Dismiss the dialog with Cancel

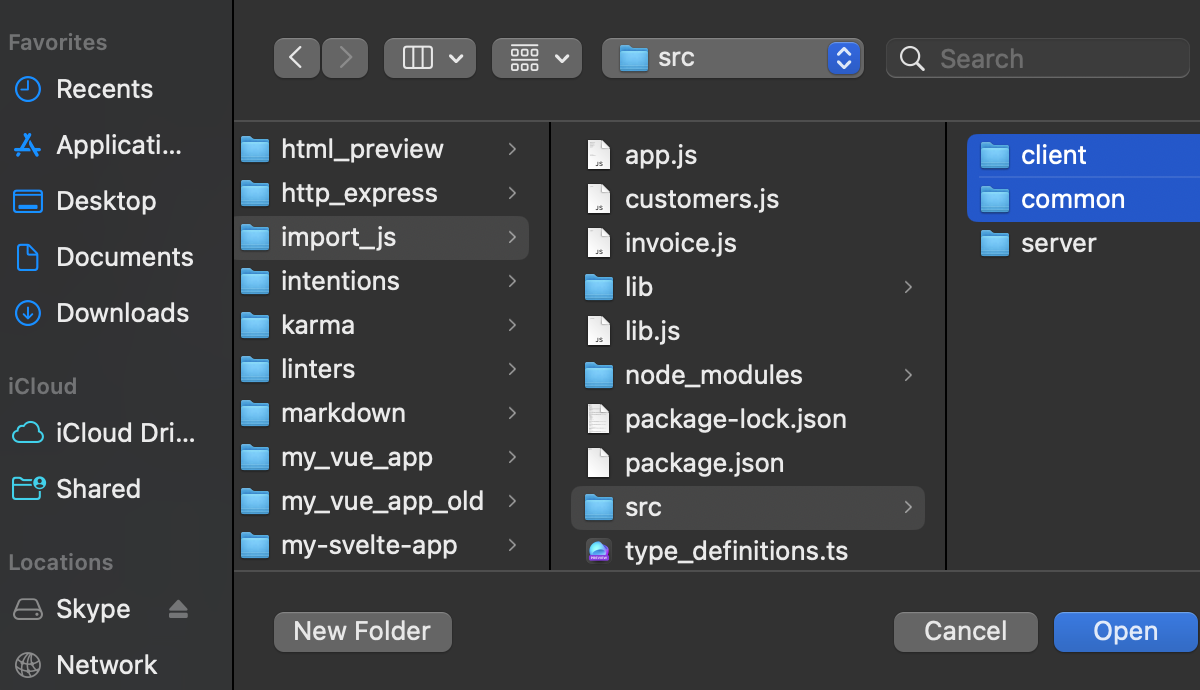965,631
